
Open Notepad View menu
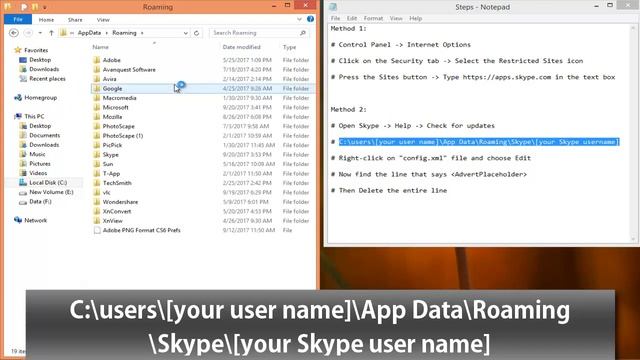pyautogui.click(x=396, y=18)
